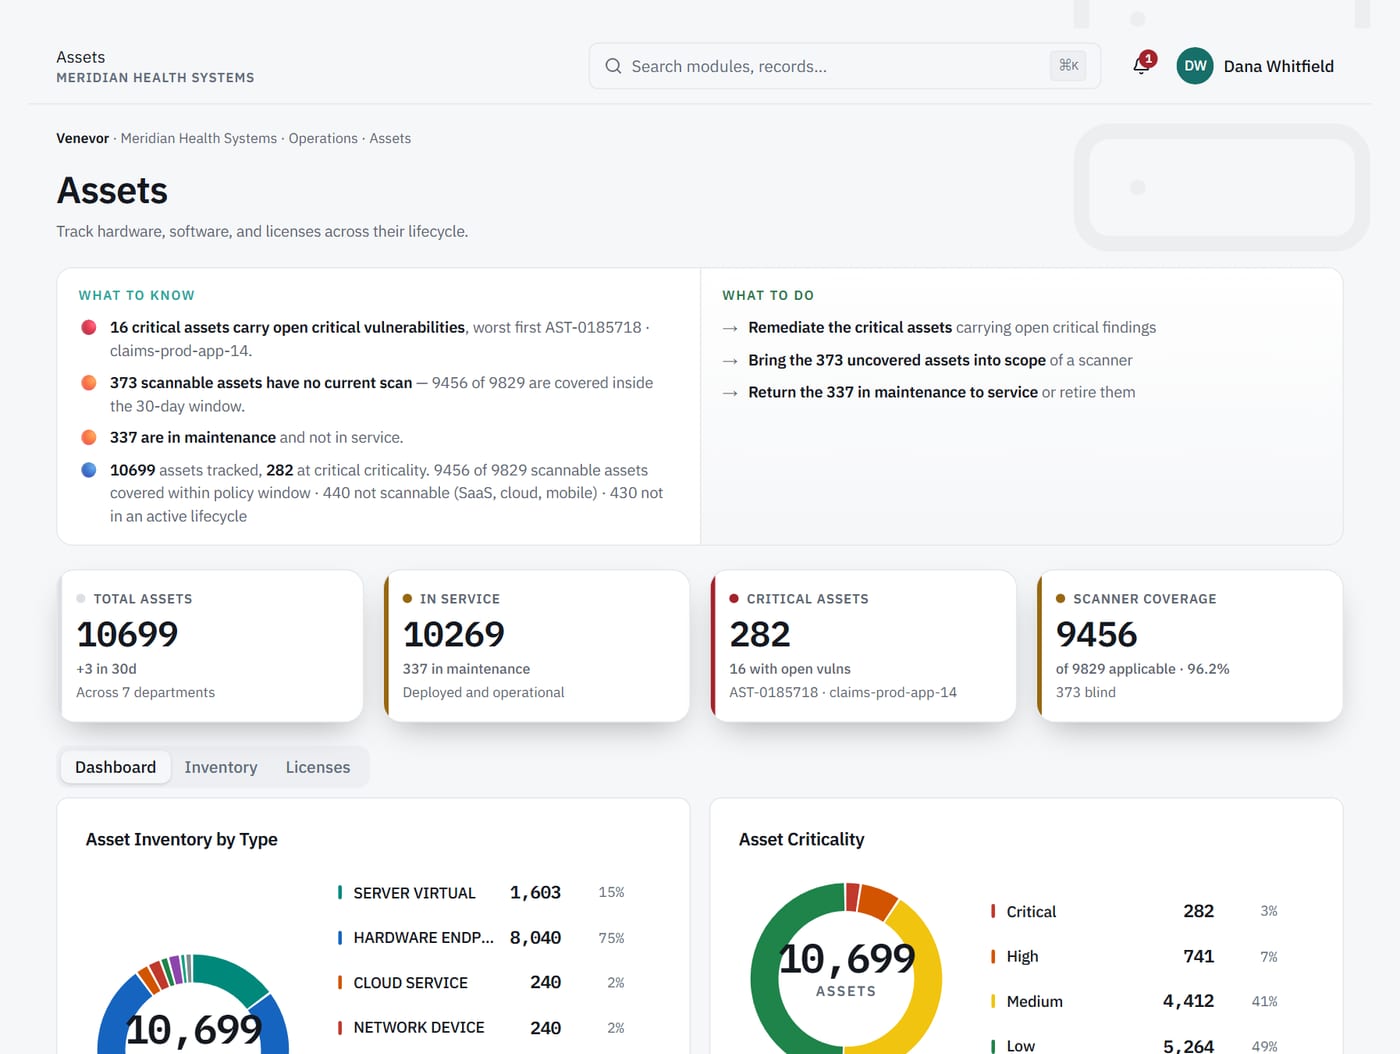Click the red dot beside 16 critical assets
The image size is (1400, 1054).
click(x=89, y=327)
